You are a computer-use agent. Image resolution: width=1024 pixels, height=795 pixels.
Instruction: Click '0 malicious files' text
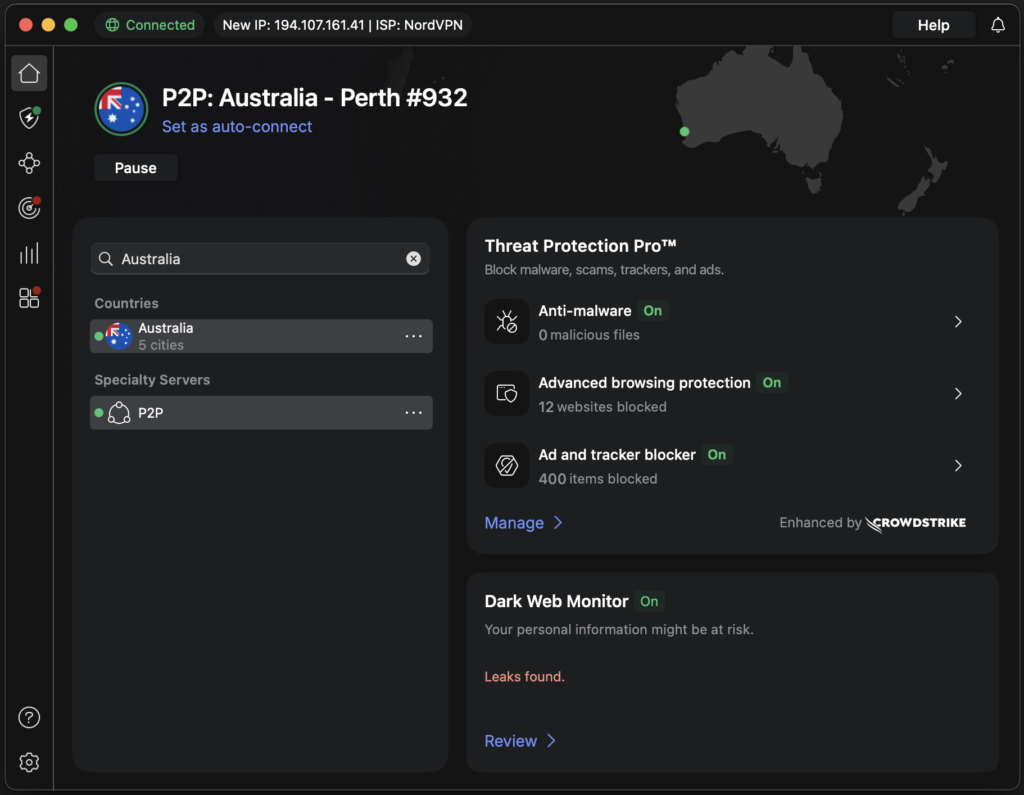588,335
